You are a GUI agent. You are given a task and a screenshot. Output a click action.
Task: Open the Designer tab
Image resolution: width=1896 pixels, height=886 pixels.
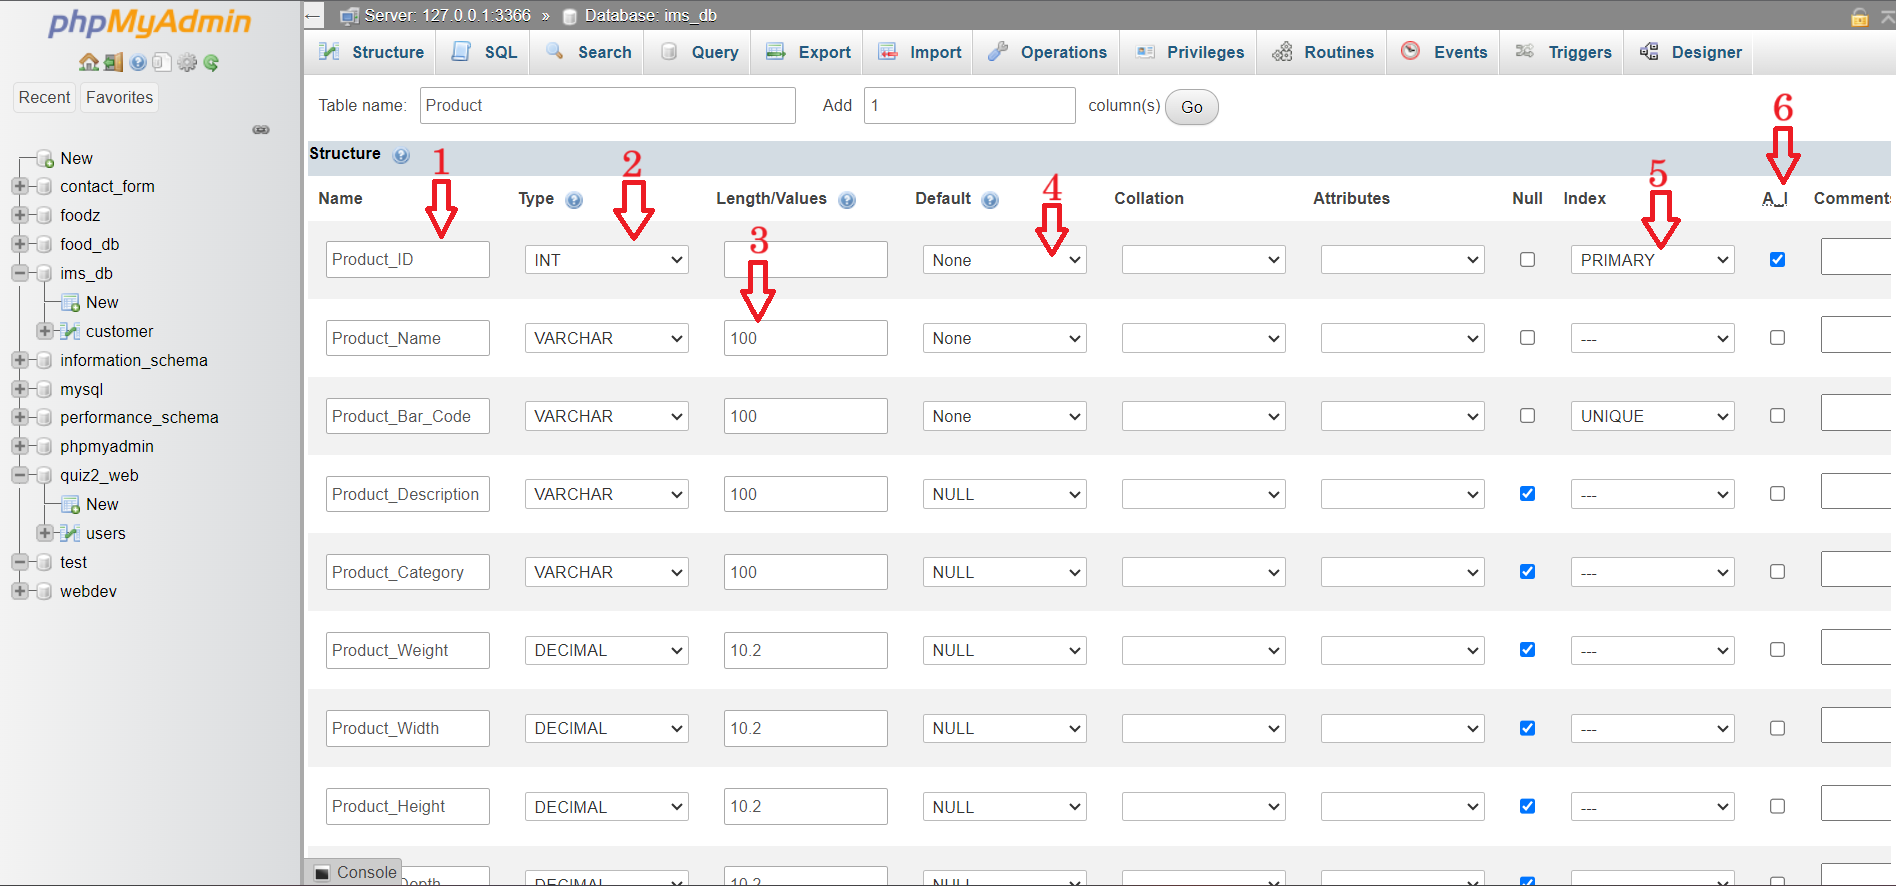(x=1690, y=52)
